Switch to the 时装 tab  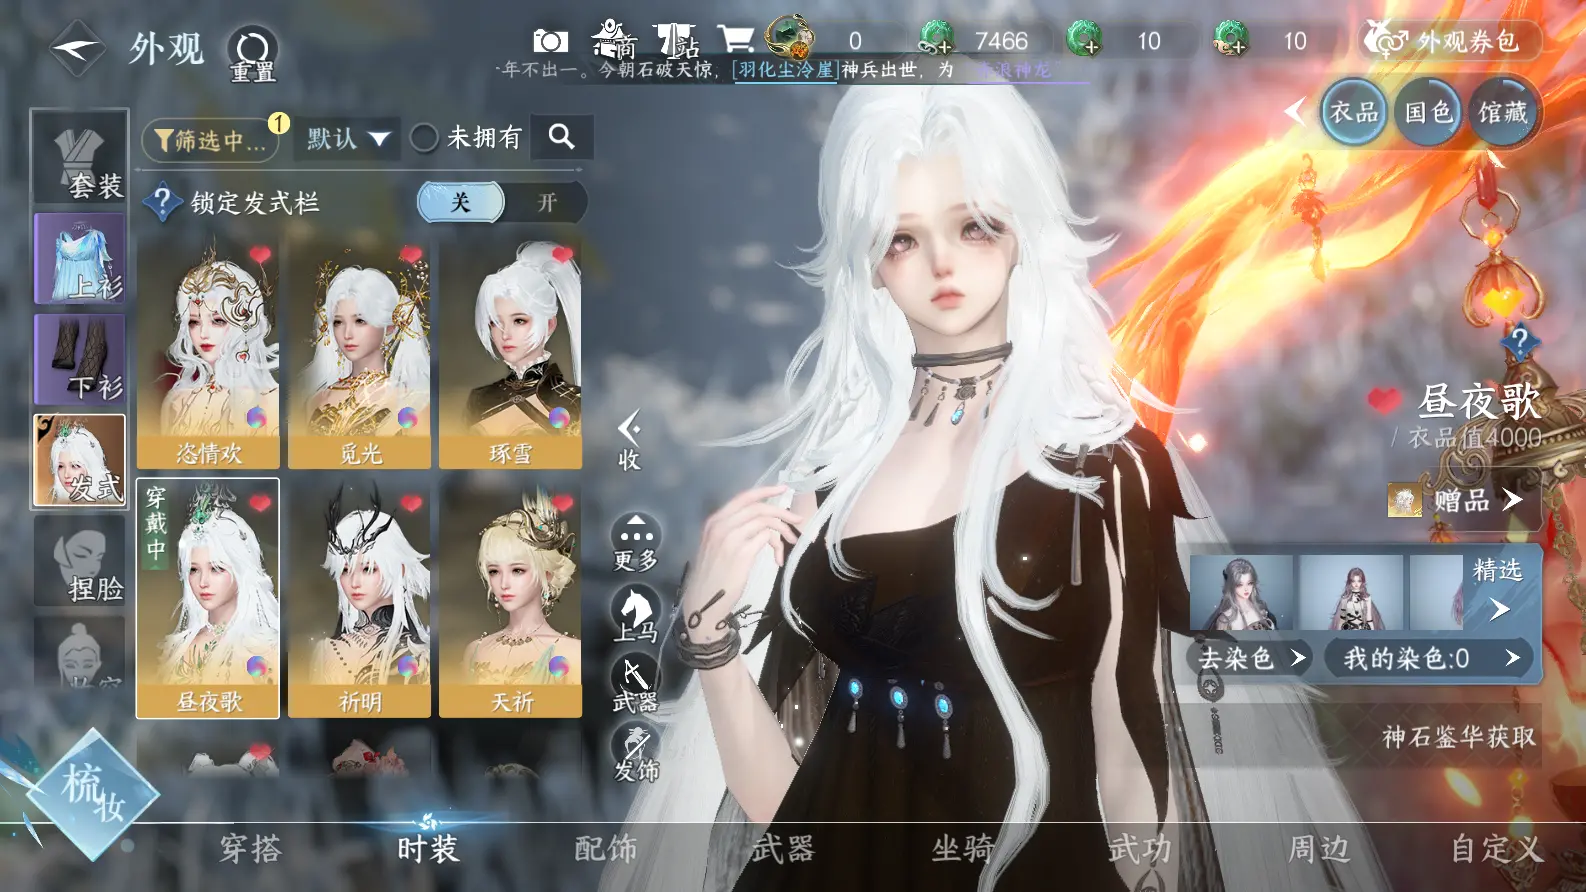(428, 849)
